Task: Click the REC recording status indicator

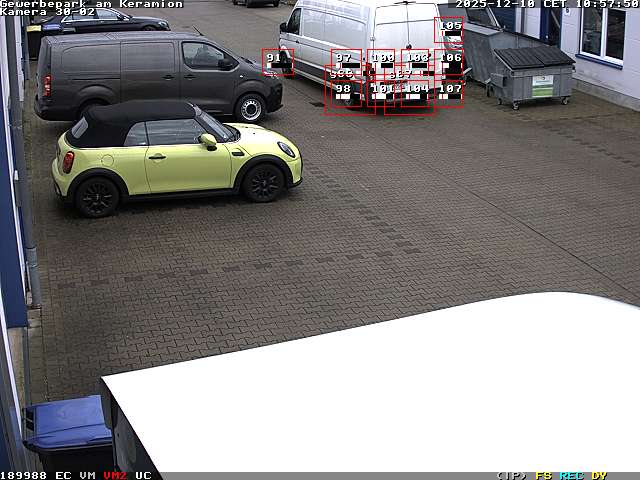Action: point(572,475)
